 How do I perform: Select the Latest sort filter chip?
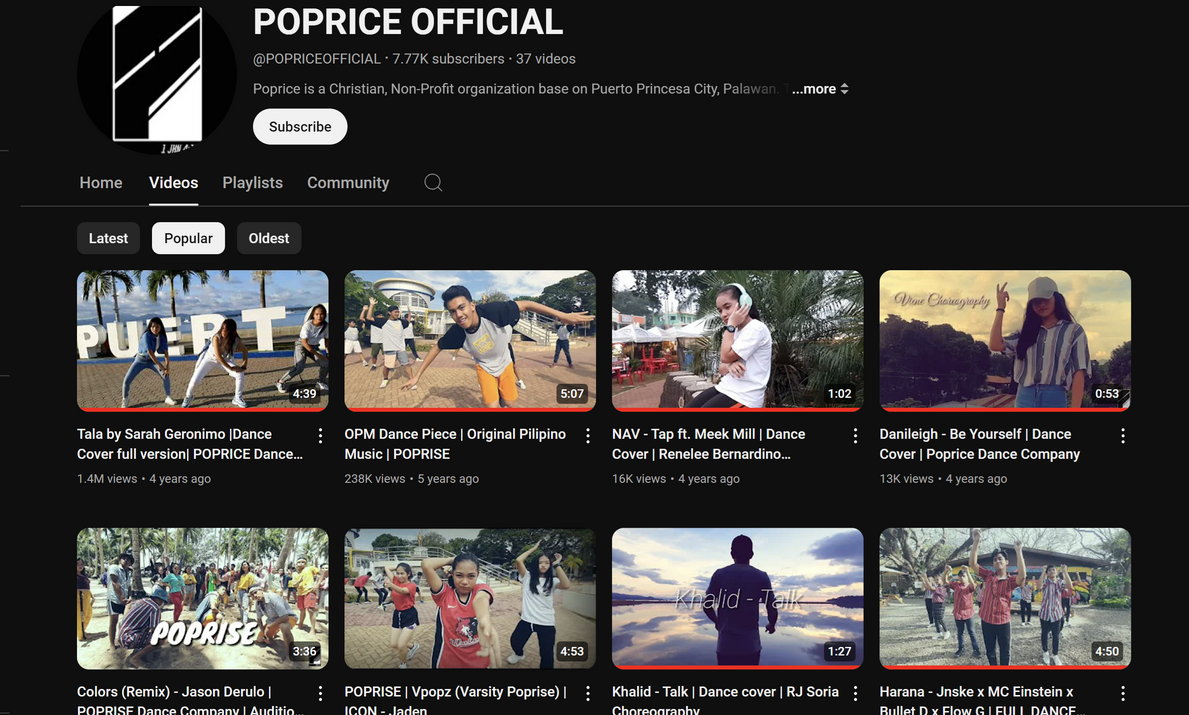[108, 238]
